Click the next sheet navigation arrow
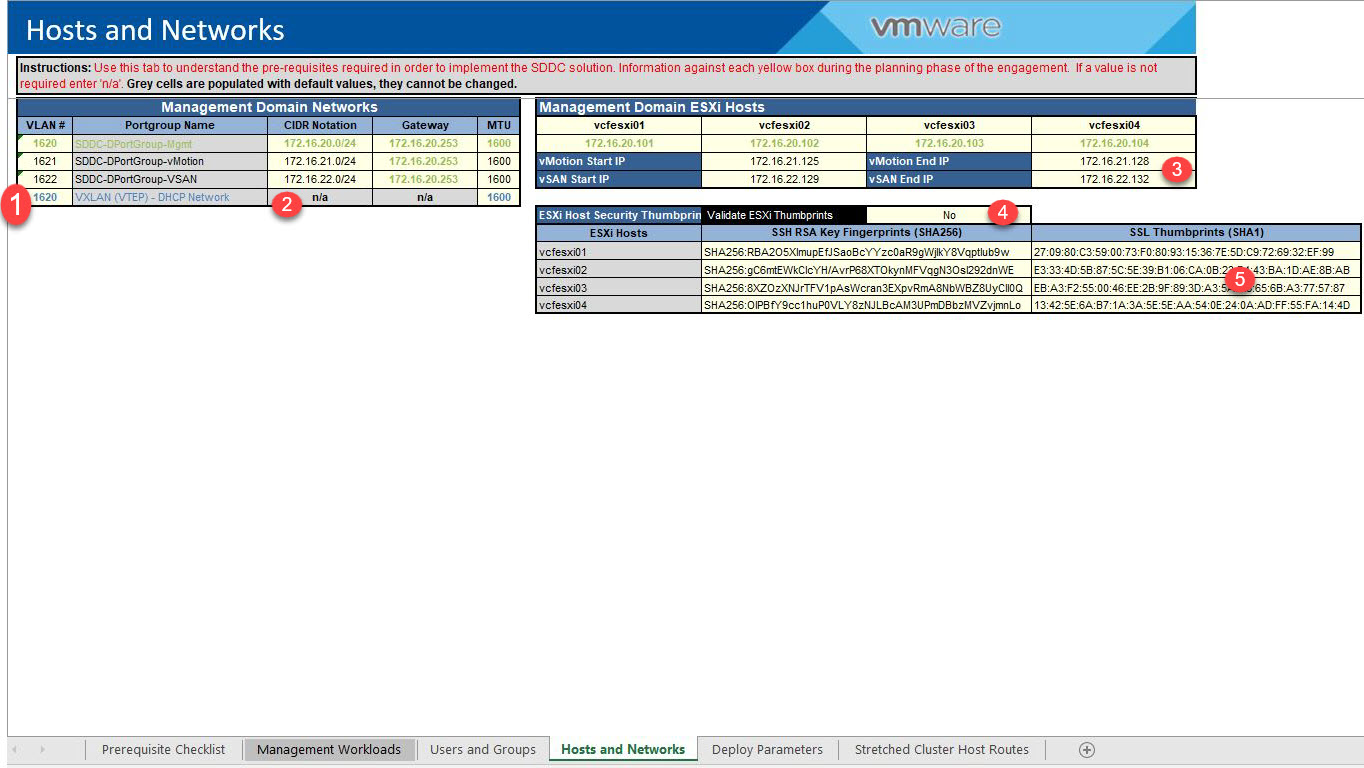 [41, 749]
